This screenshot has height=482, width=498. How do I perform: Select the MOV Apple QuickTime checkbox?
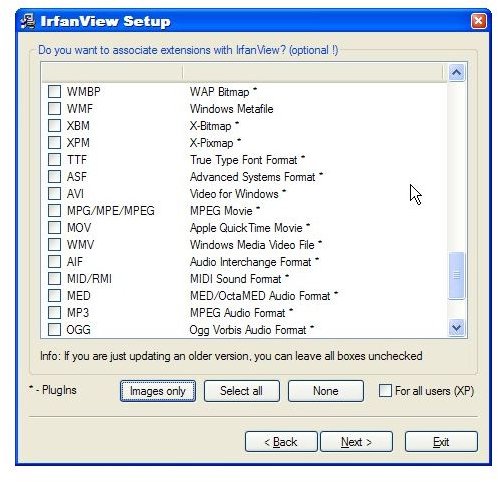tap(54, 227)
